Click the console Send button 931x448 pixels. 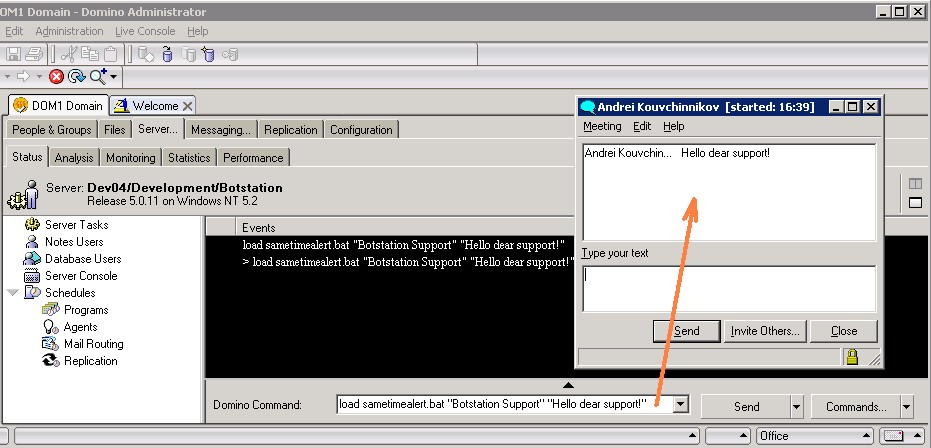746,407
